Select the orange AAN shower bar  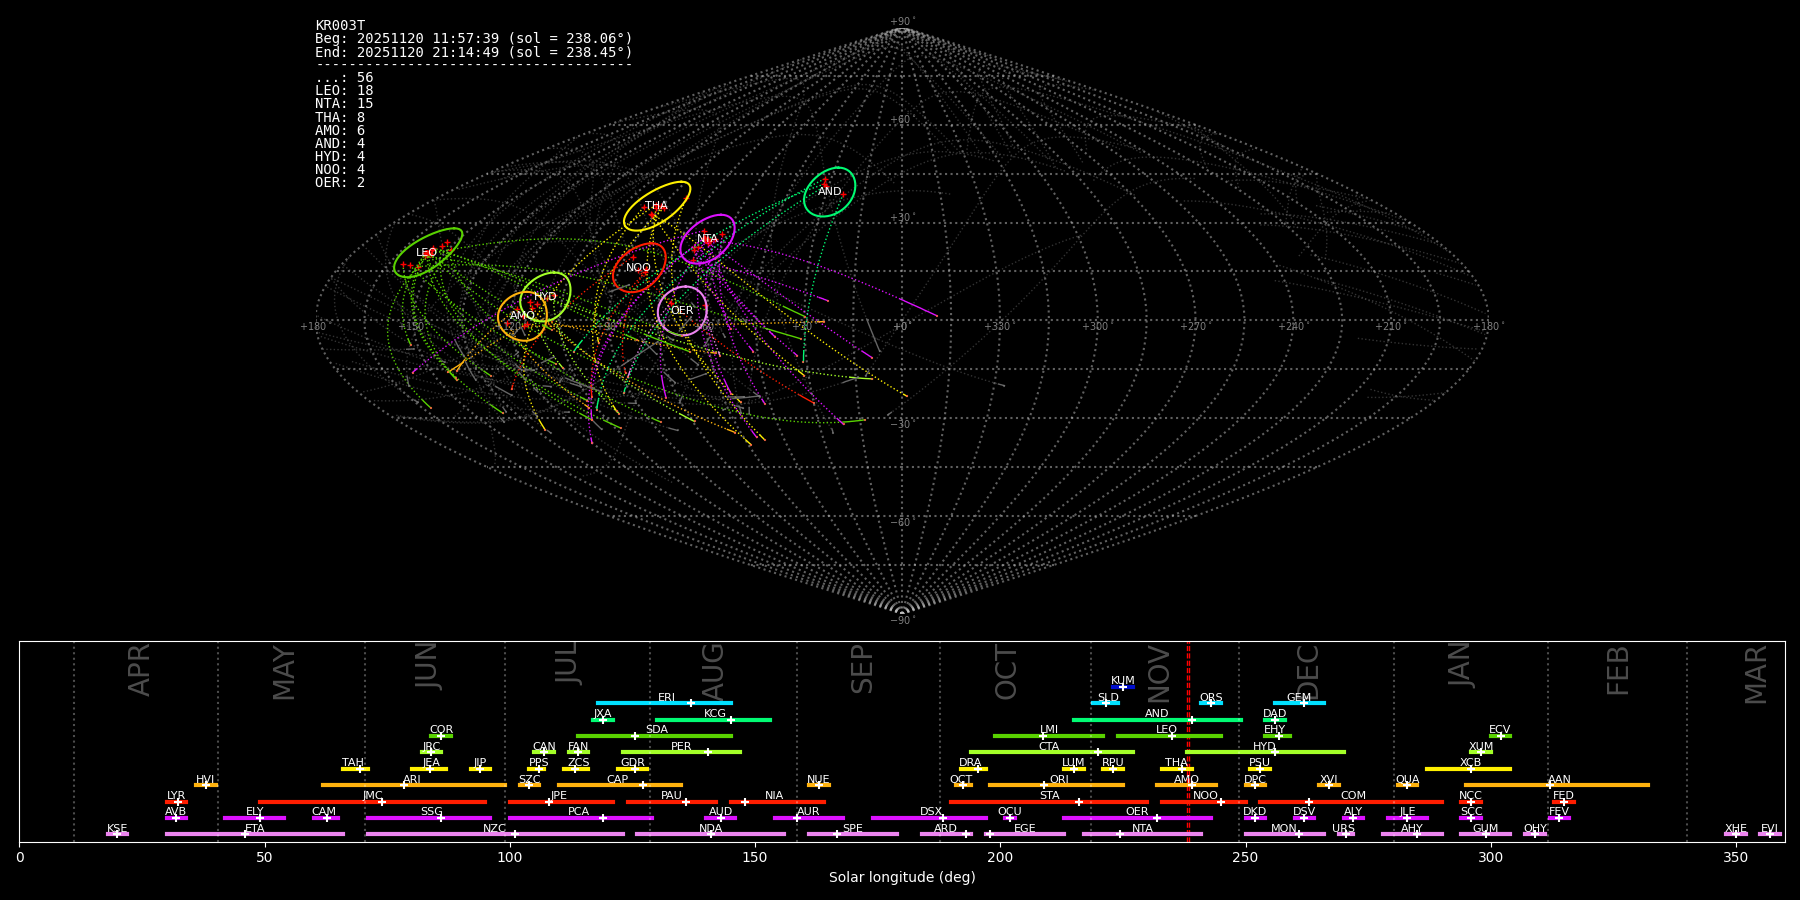[1557, 785]
